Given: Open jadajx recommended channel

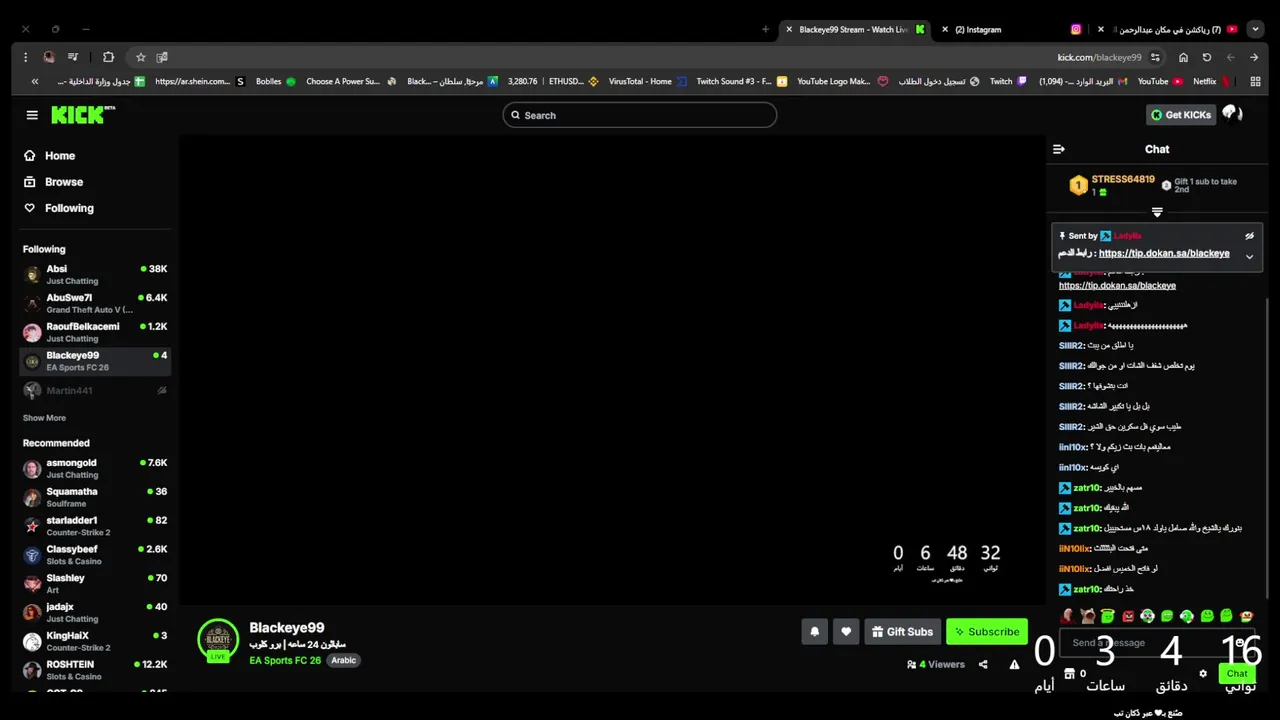Looking at the screenshot, I should tap(95, 612).
